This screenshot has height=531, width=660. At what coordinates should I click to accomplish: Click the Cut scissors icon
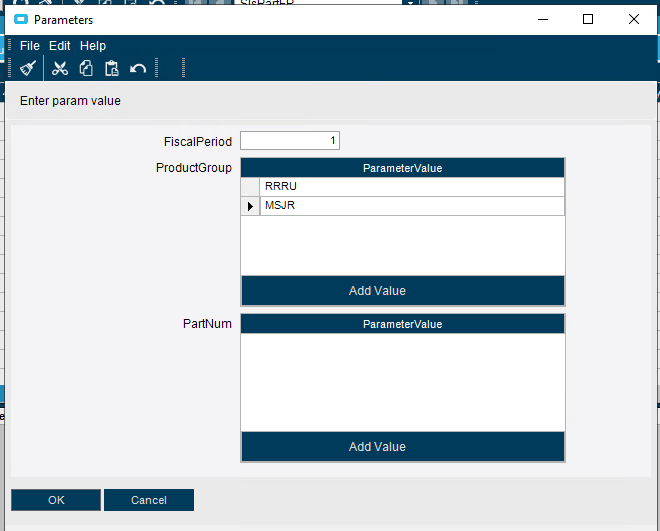coord(60,68)
